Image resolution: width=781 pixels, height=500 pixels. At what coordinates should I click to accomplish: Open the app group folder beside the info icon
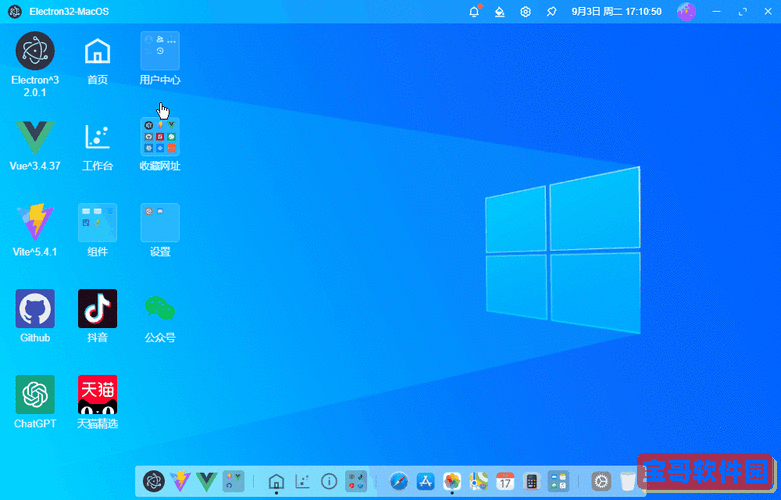point(356,482)
